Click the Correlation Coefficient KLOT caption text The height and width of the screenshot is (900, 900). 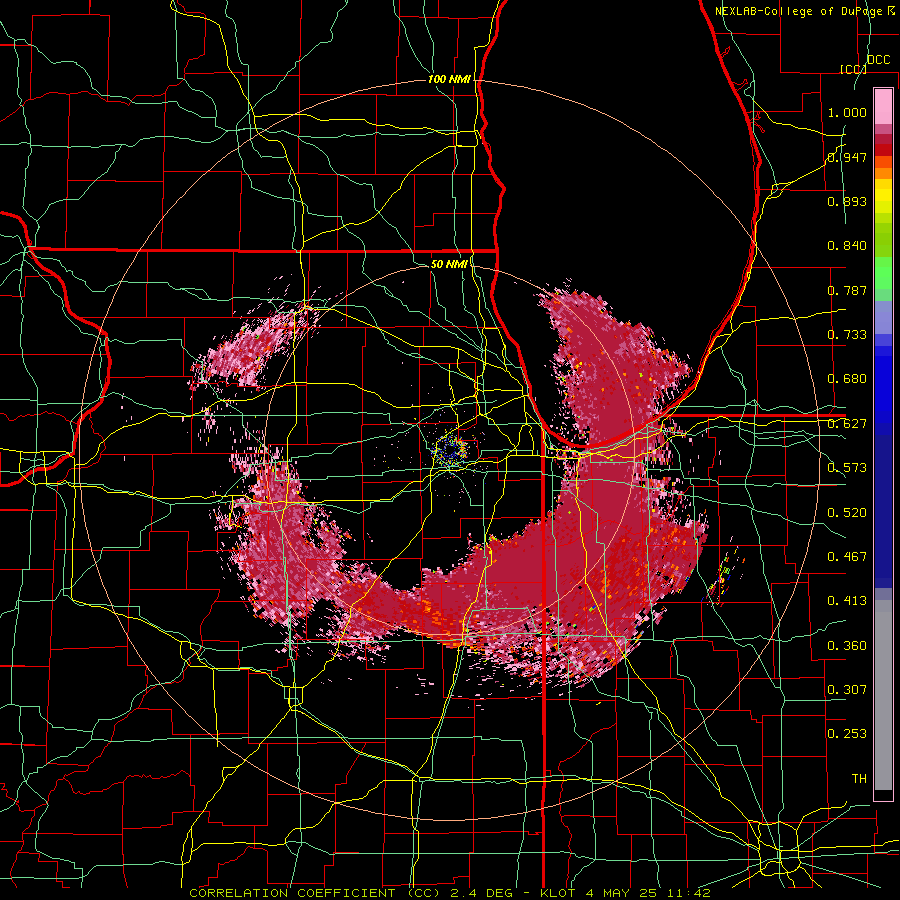tap(449, 893)
